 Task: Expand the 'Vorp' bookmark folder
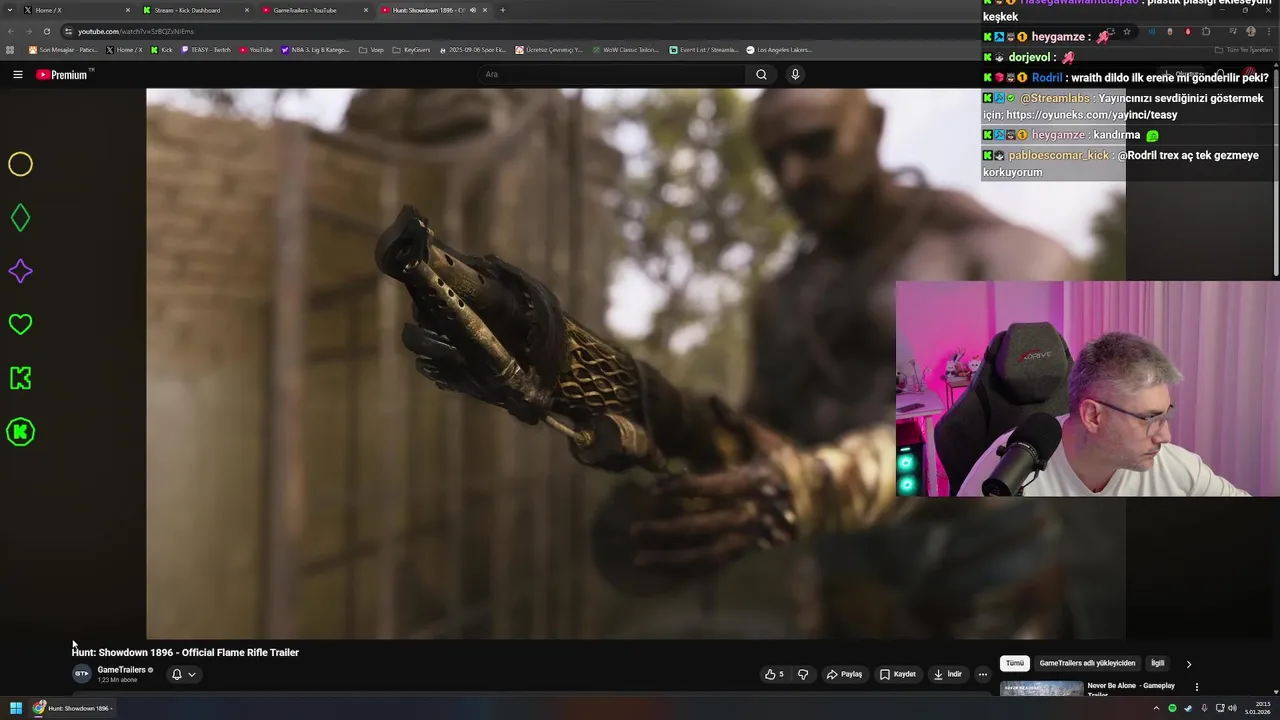coord(371,50)
